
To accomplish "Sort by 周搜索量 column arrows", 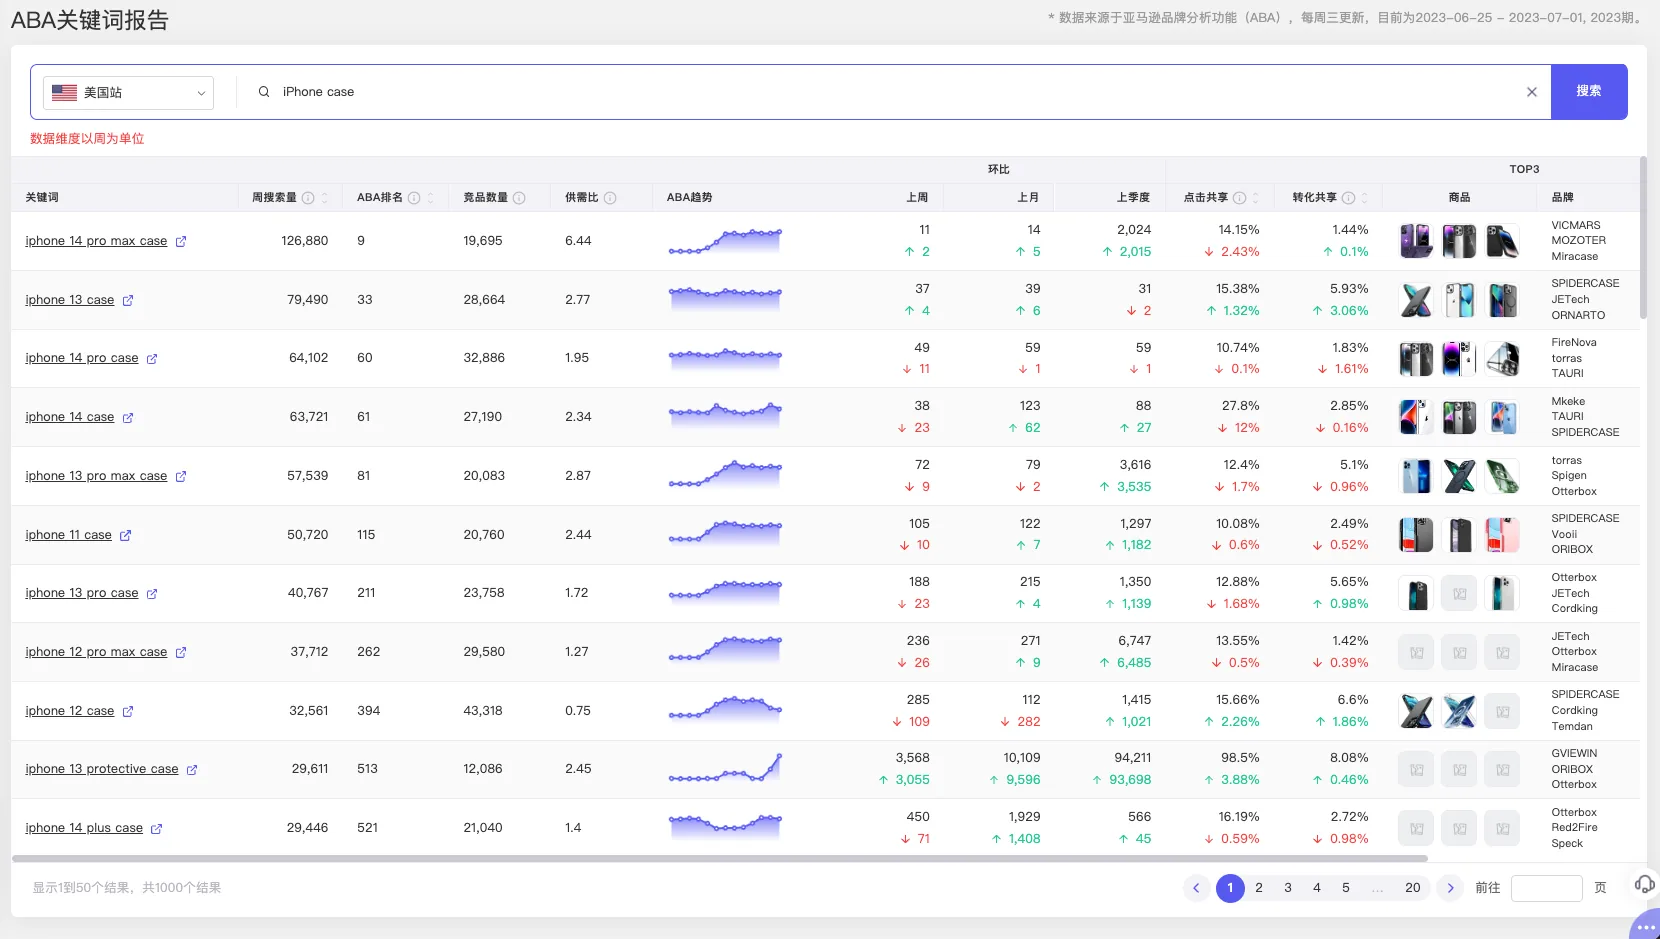I will (325, 198).
